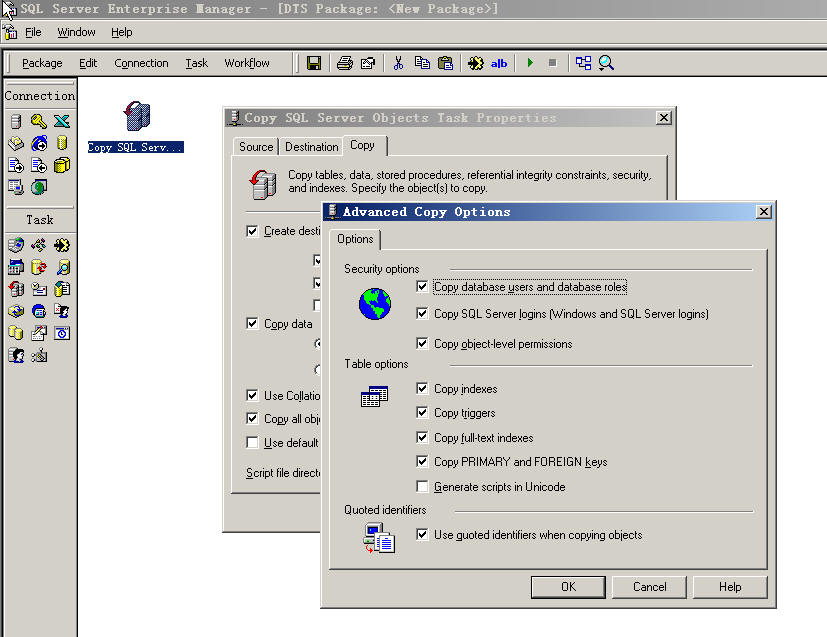This screenshot has width=827, height=637.
Task: Uncheck the Copy indexes option
Action: [422, 389]
